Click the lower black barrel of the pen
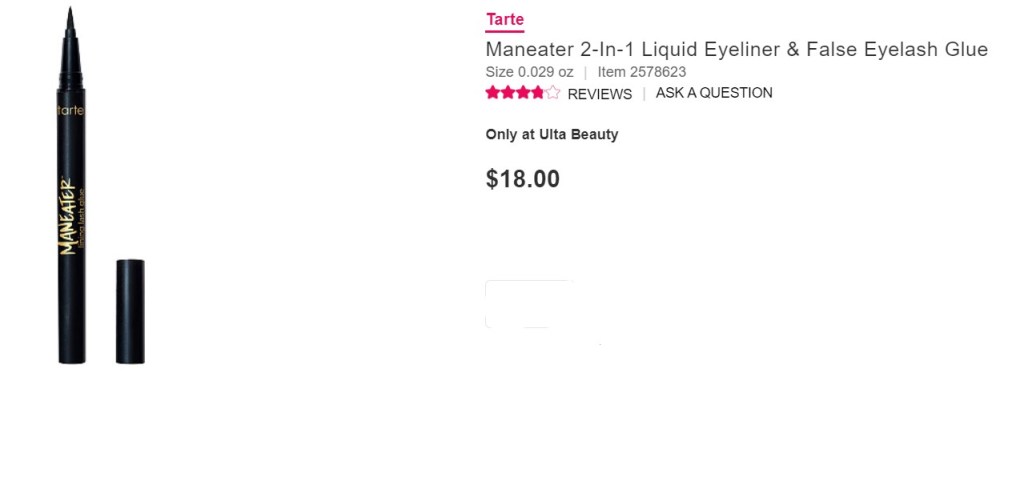Image resolution: width=1024 pixels, height=477 pixels. [x=71, y=320]
